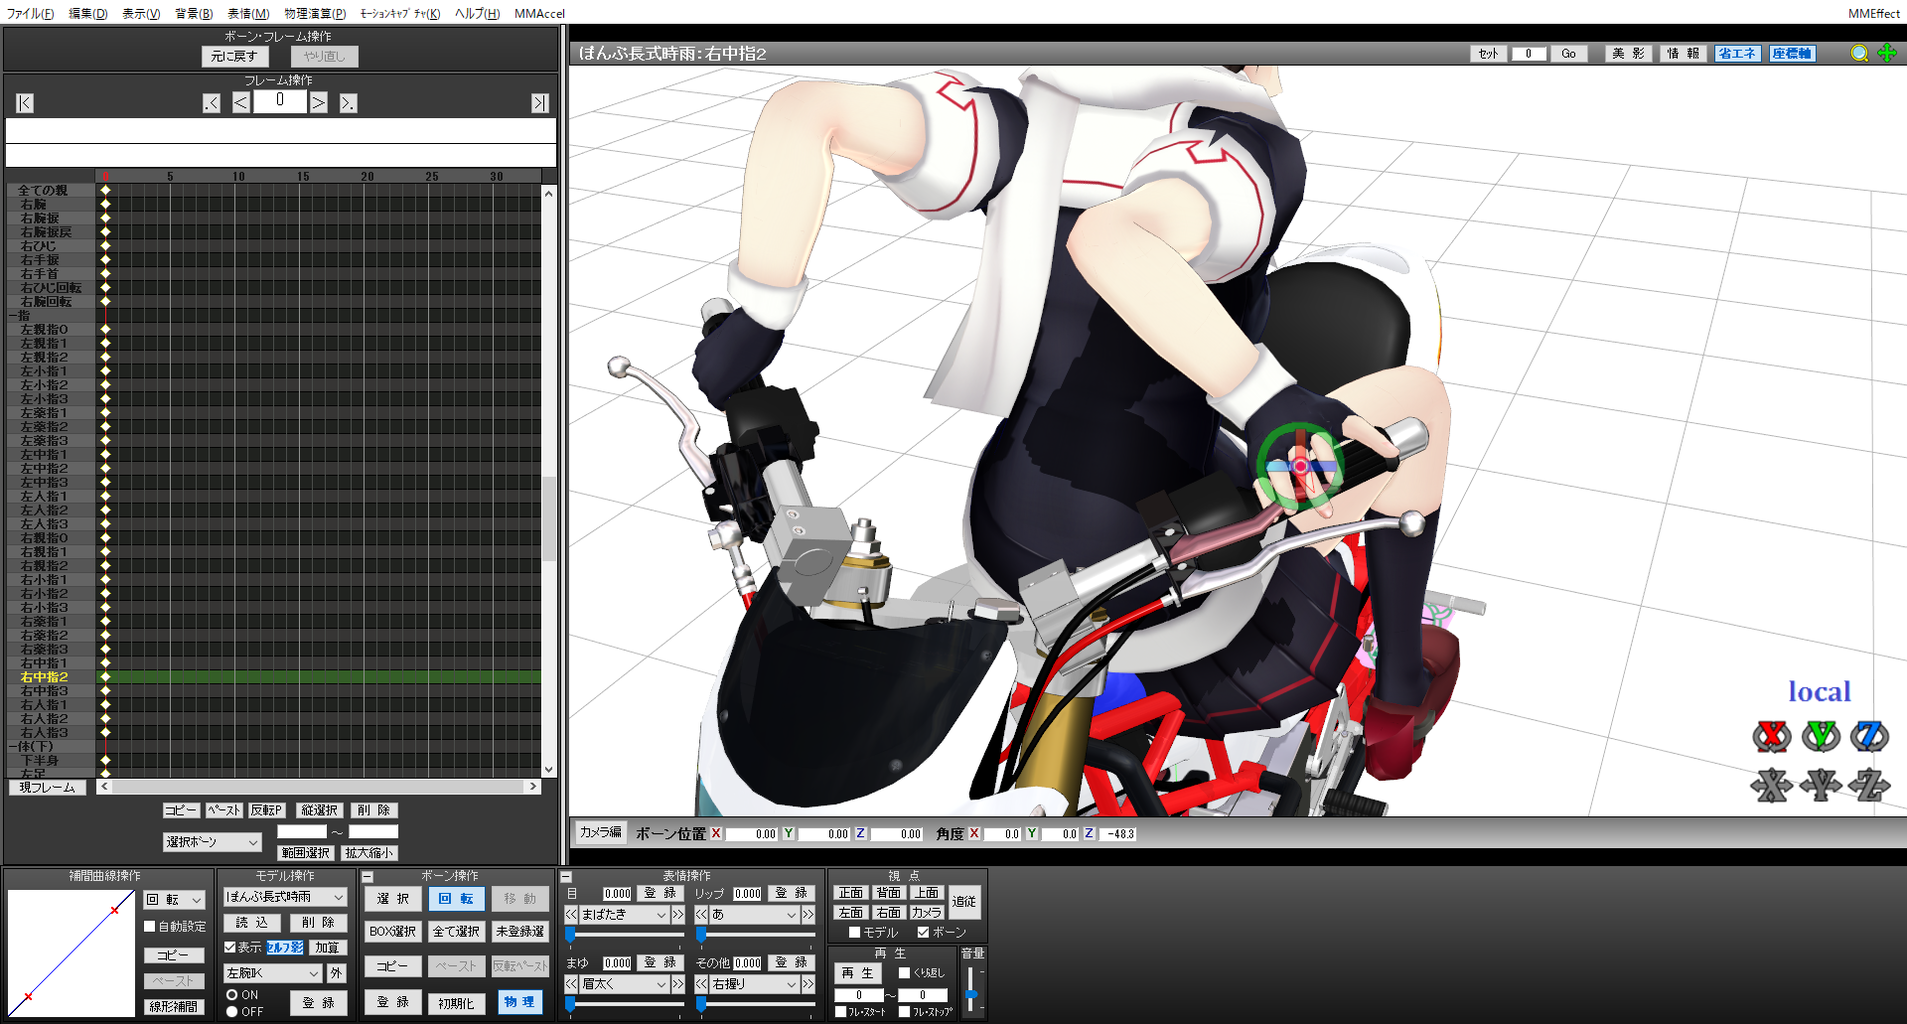Viewport: 1907px width, 1024px height.
Task: Open the 編集(D) menu
Action: coord(88,13)
